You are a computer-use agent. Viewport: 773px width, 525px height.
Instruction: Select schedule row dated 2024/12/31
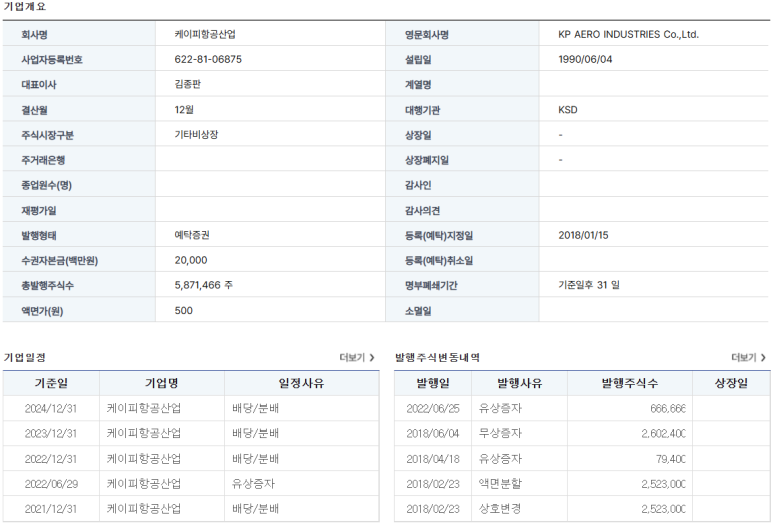pos(191,408)
